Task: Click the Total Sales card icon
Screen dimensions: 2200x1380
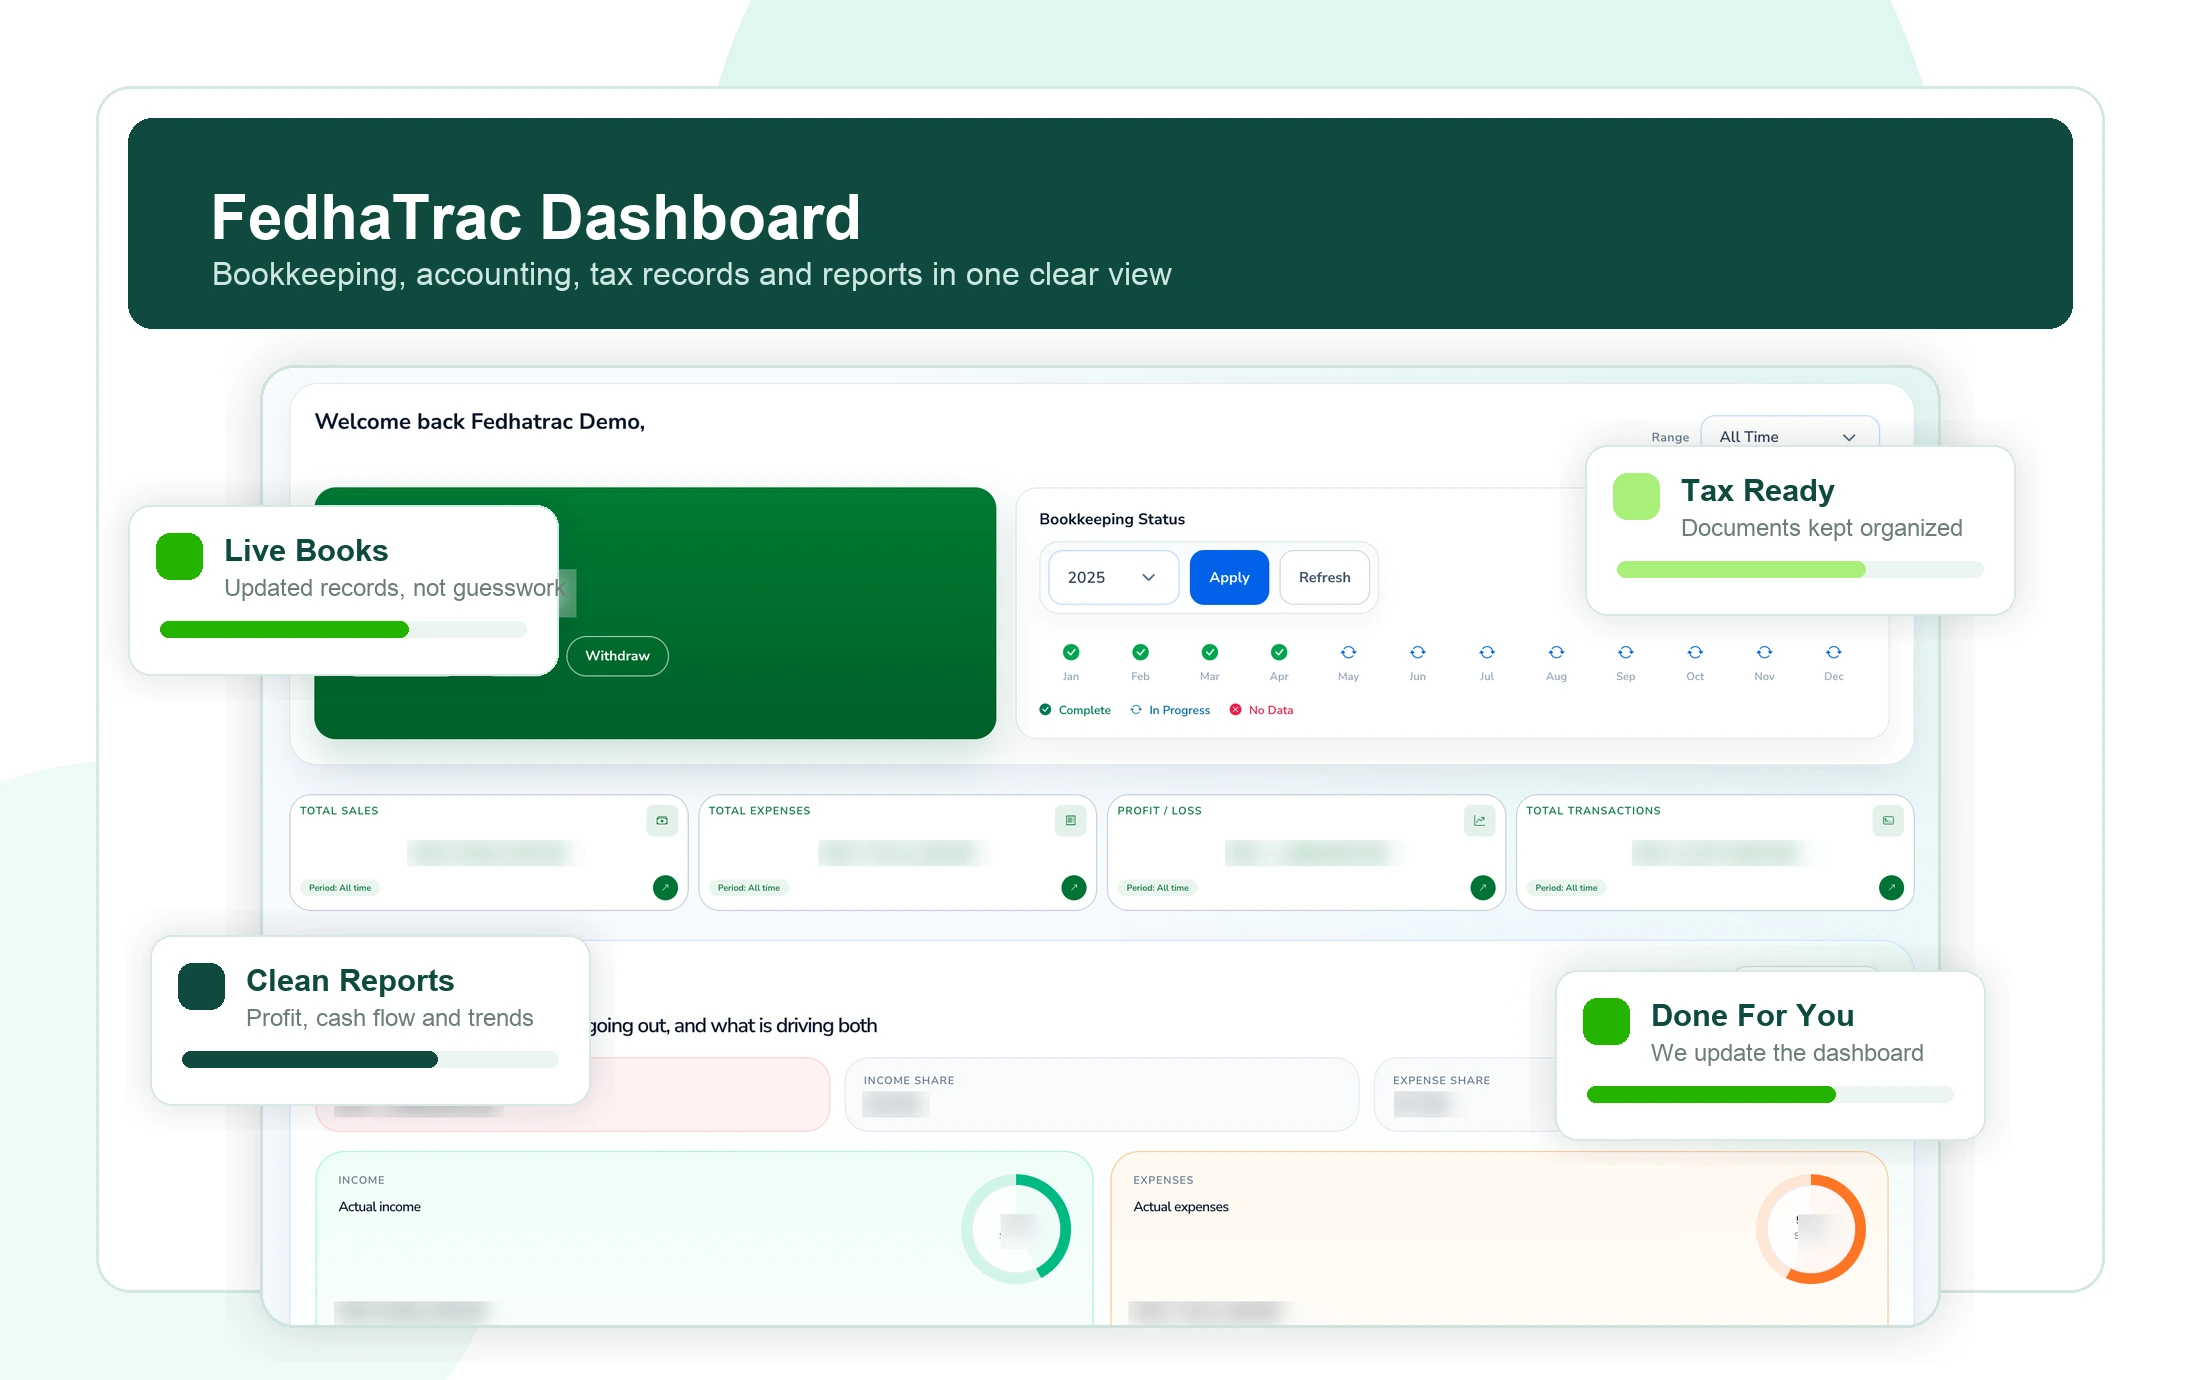Action: click(x=662, y=820)
